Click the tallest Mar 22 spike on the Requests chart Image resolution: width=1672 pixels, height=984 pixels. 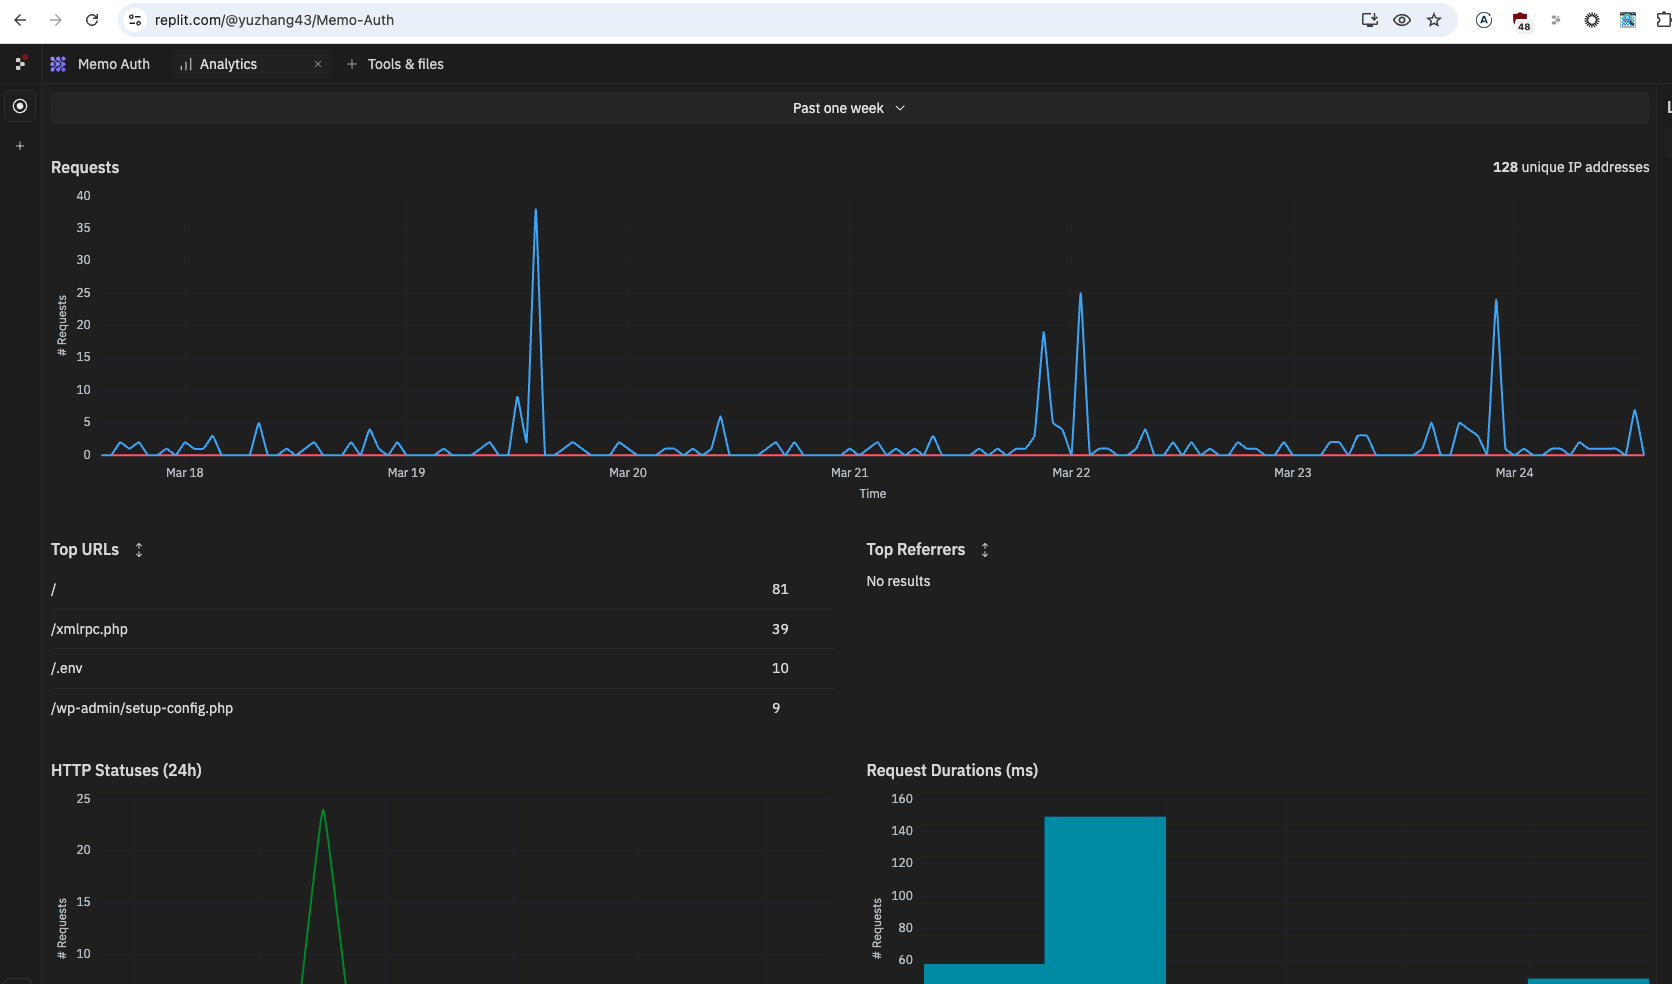click(x=1080, y=295)
